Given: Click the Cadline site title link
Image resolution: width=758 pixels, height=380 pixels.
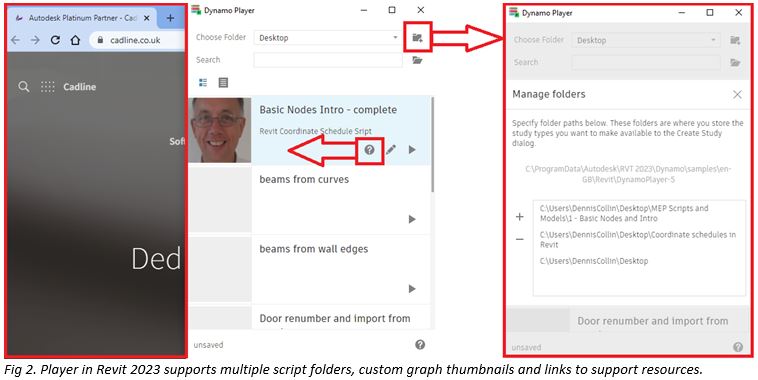Looking at the screenshot, I should (79, 87).
